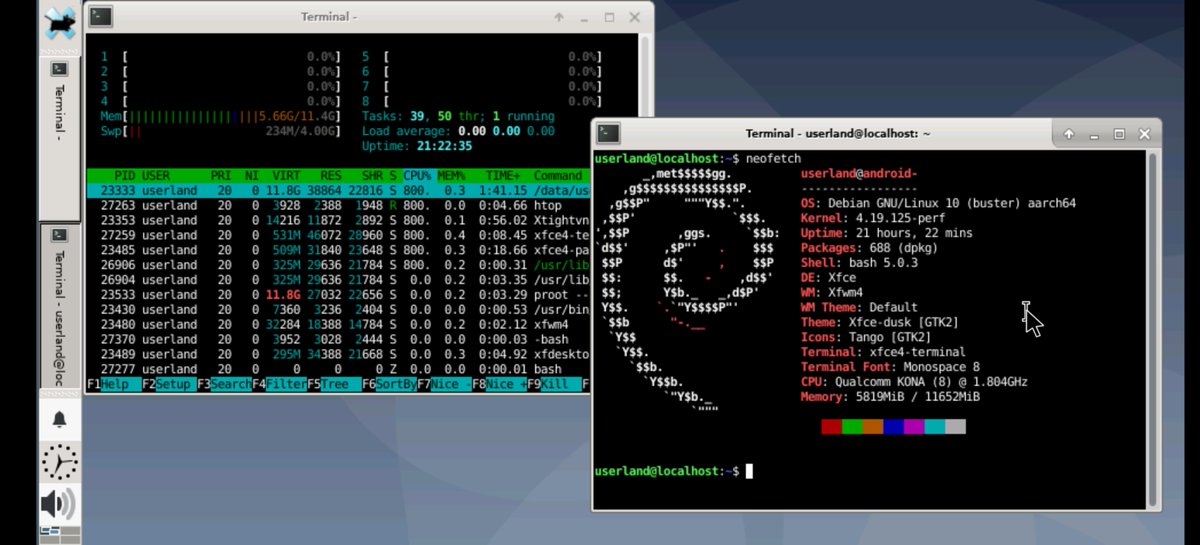
Task: Sort by NI column header
Action: click(252, 175)
